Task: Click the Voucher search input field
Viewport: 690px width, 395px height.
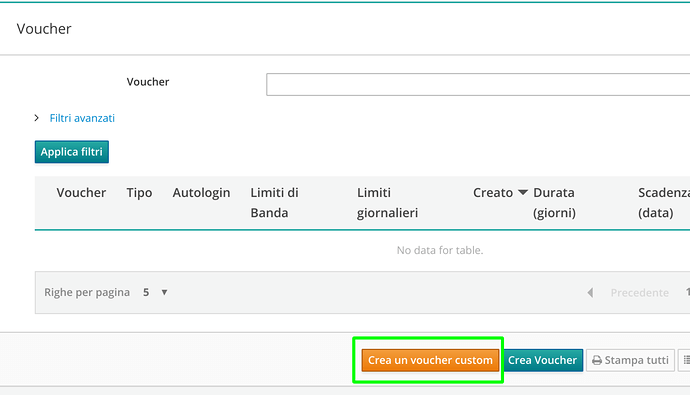Action: [478, 84]
